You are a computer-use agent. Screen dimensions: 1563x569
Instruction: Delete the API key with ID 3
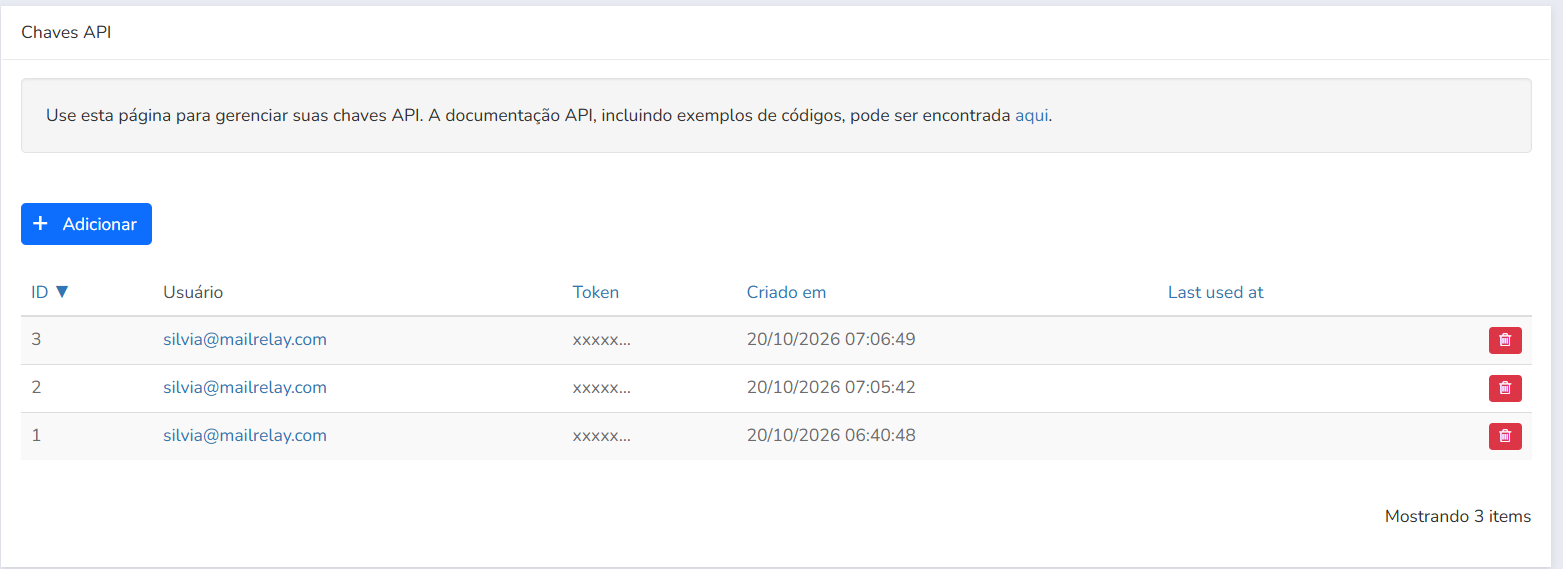click(x=1505, y=340)
